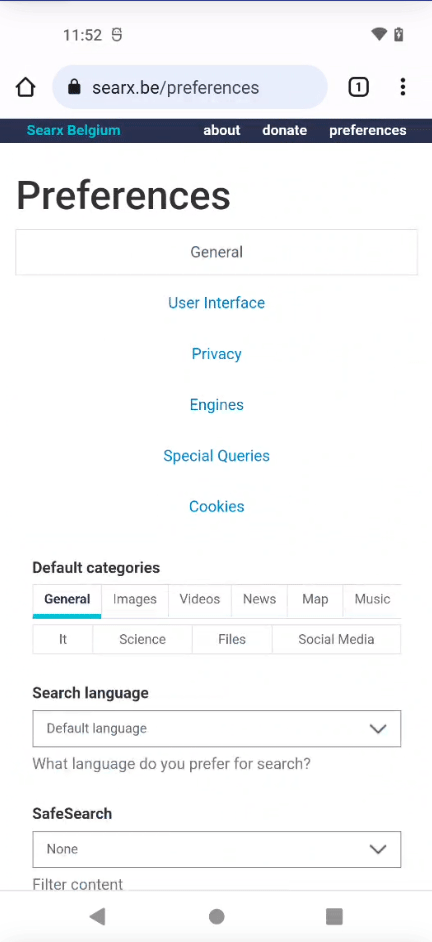Tap the browser home icon
This screenshot has width=432, height=942.
[x=25, y=88]
